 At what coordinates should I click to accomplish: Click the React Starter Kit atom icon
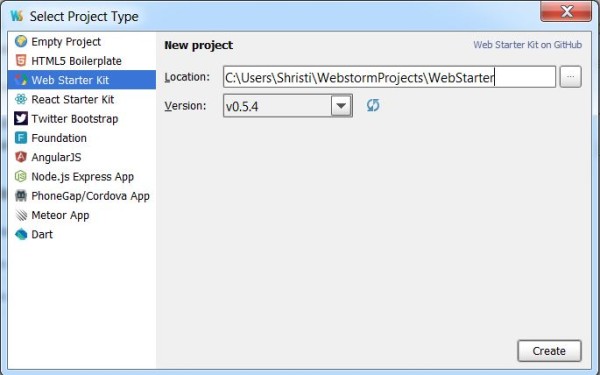pos(21,99)
